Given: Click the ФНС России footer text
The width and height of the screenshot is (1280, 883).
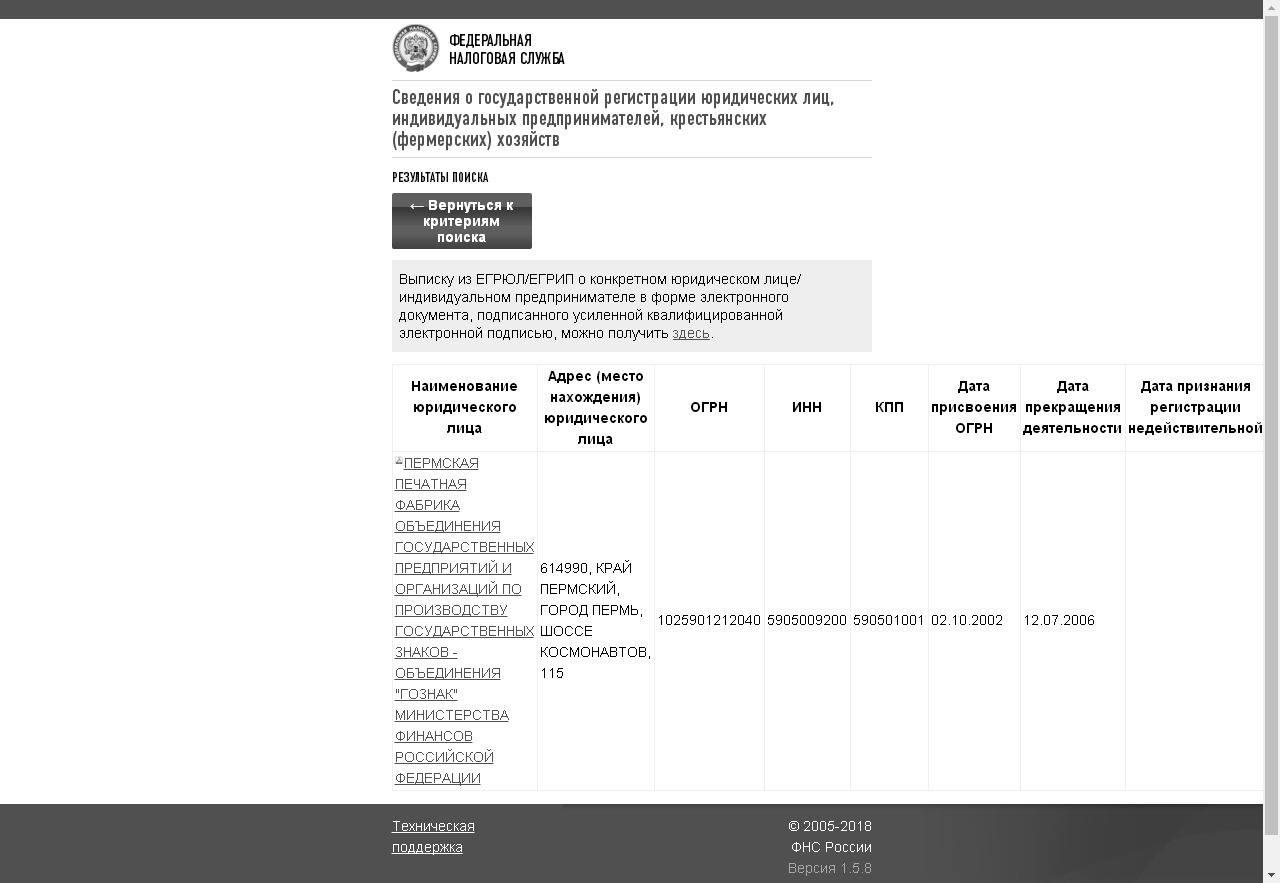Looking at the screenshot, I should 831,847.
